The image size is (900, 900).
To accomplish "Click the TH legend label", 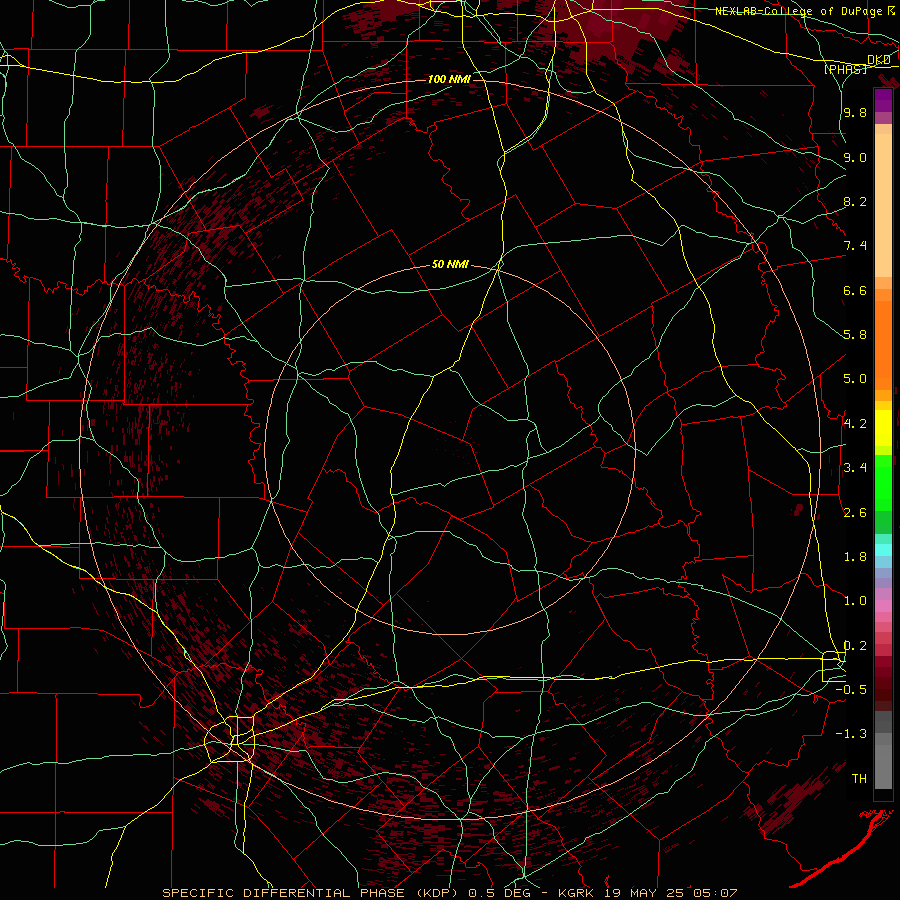I will (x=859, y=779).
